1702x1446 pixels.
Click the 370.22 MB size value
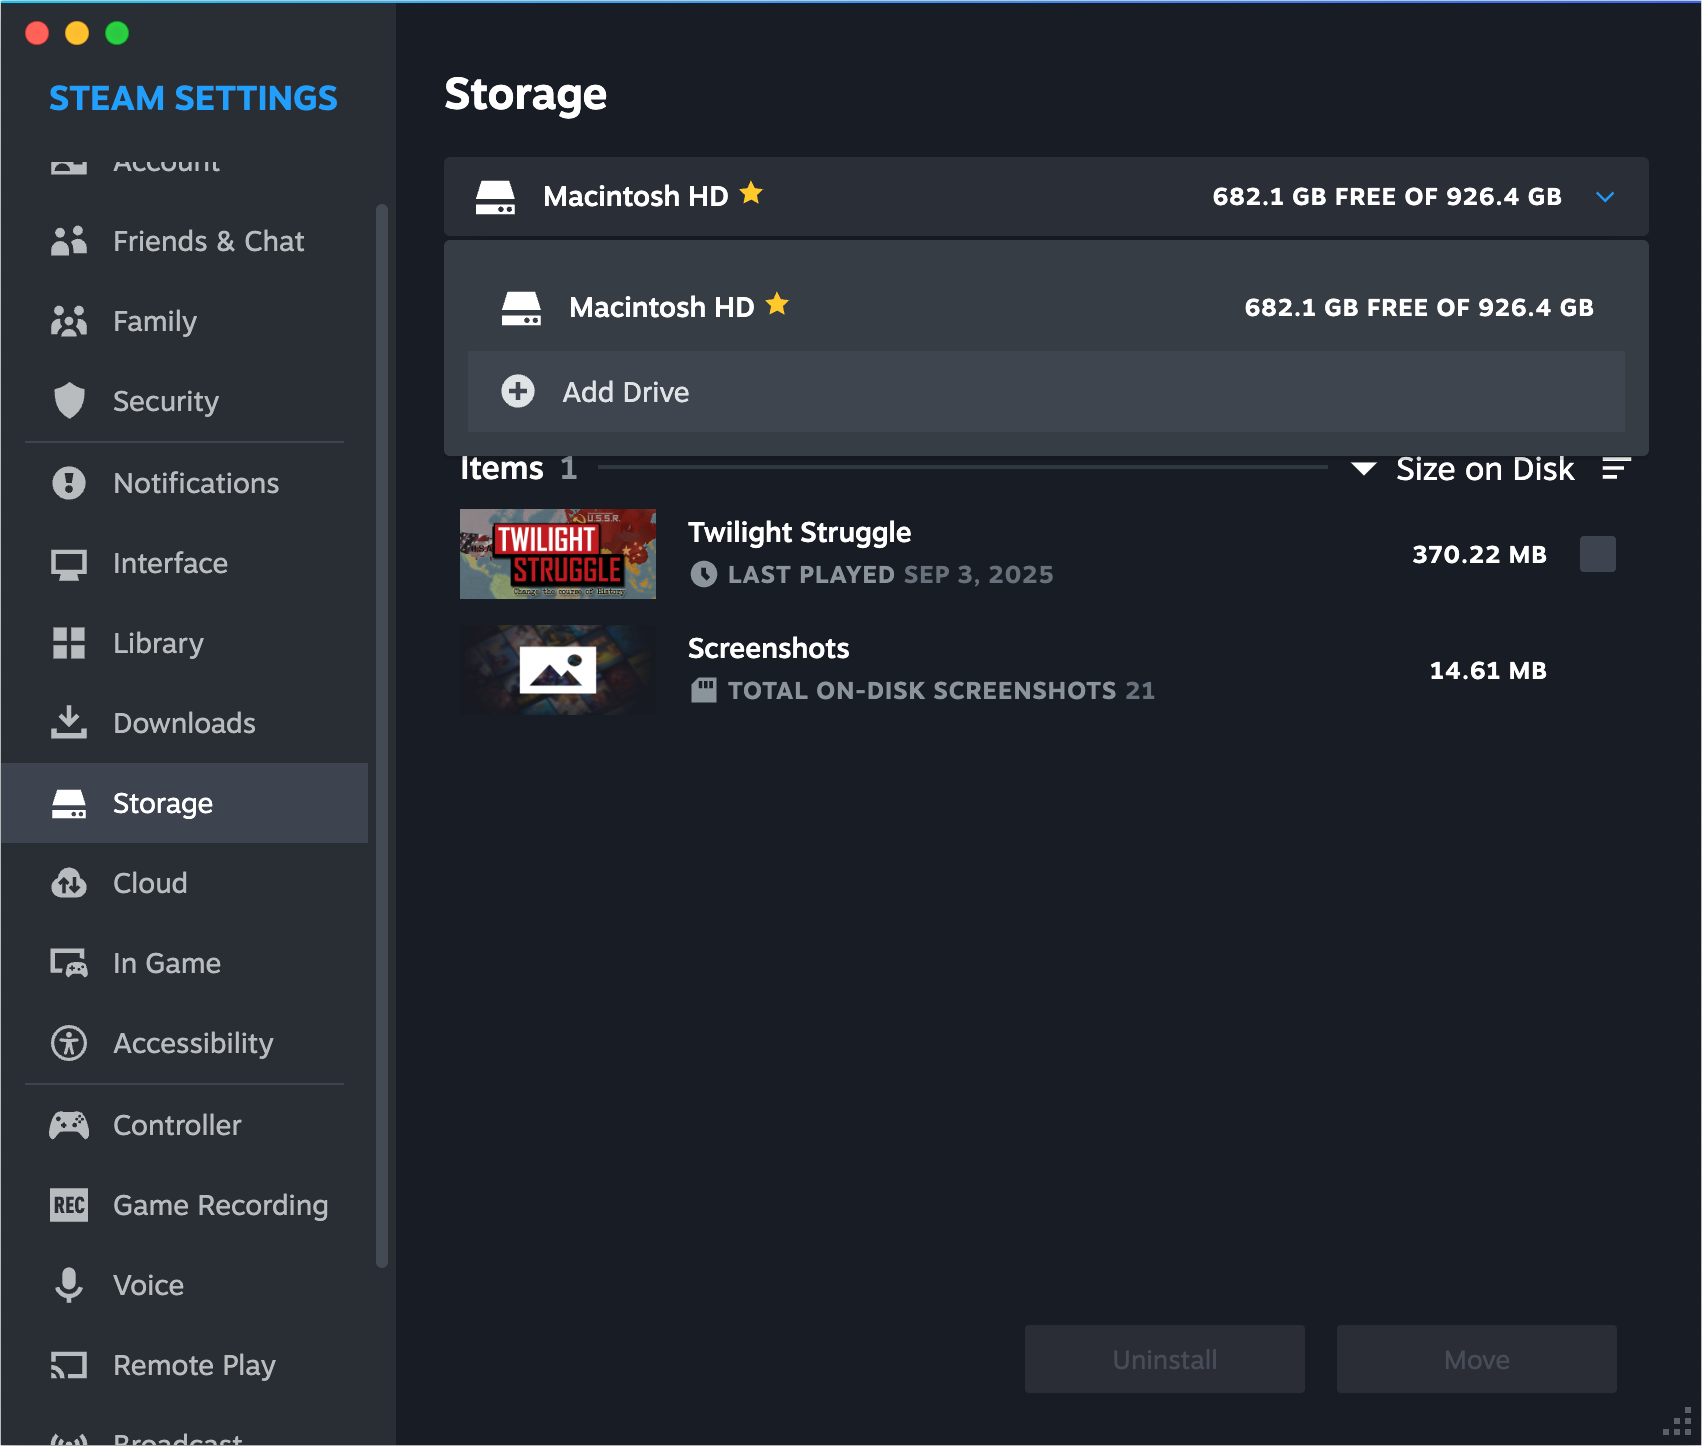tap(1479, 554)
